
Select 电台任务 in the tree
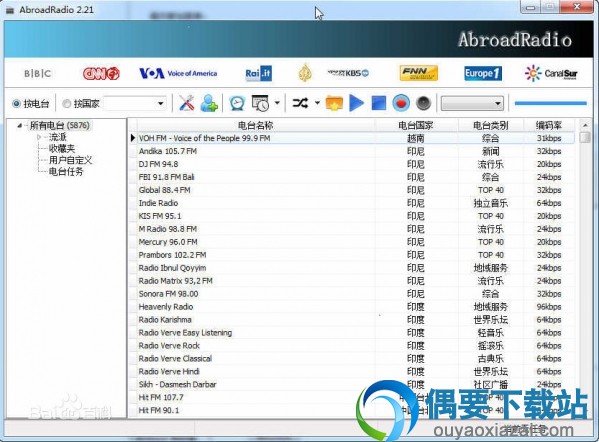coord(66,172)
